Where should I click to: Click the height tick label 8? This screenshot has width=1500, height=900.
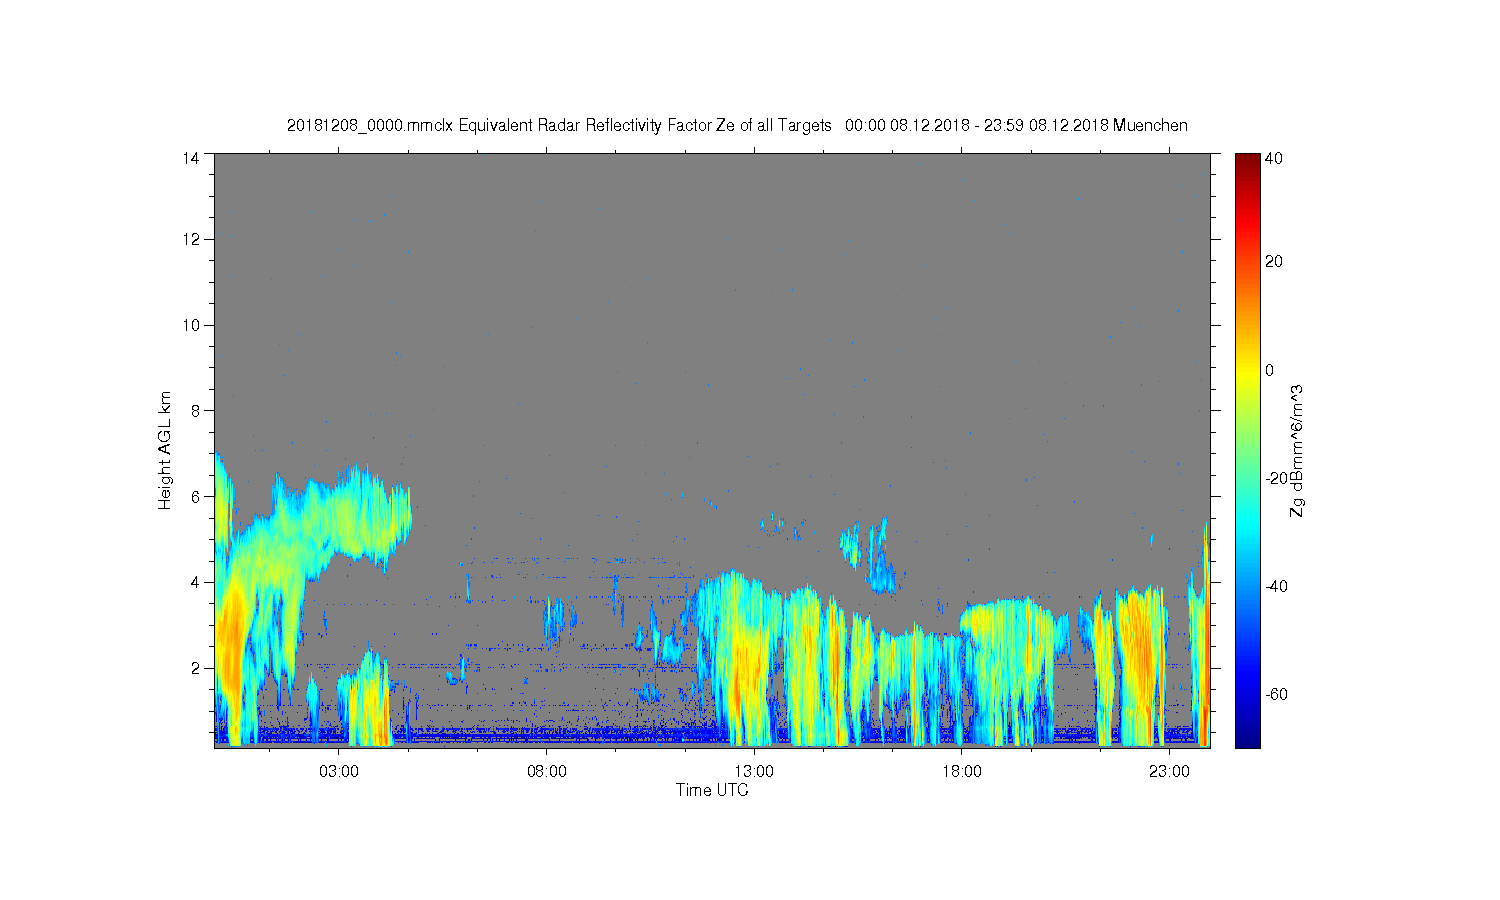tap(196, 410)
